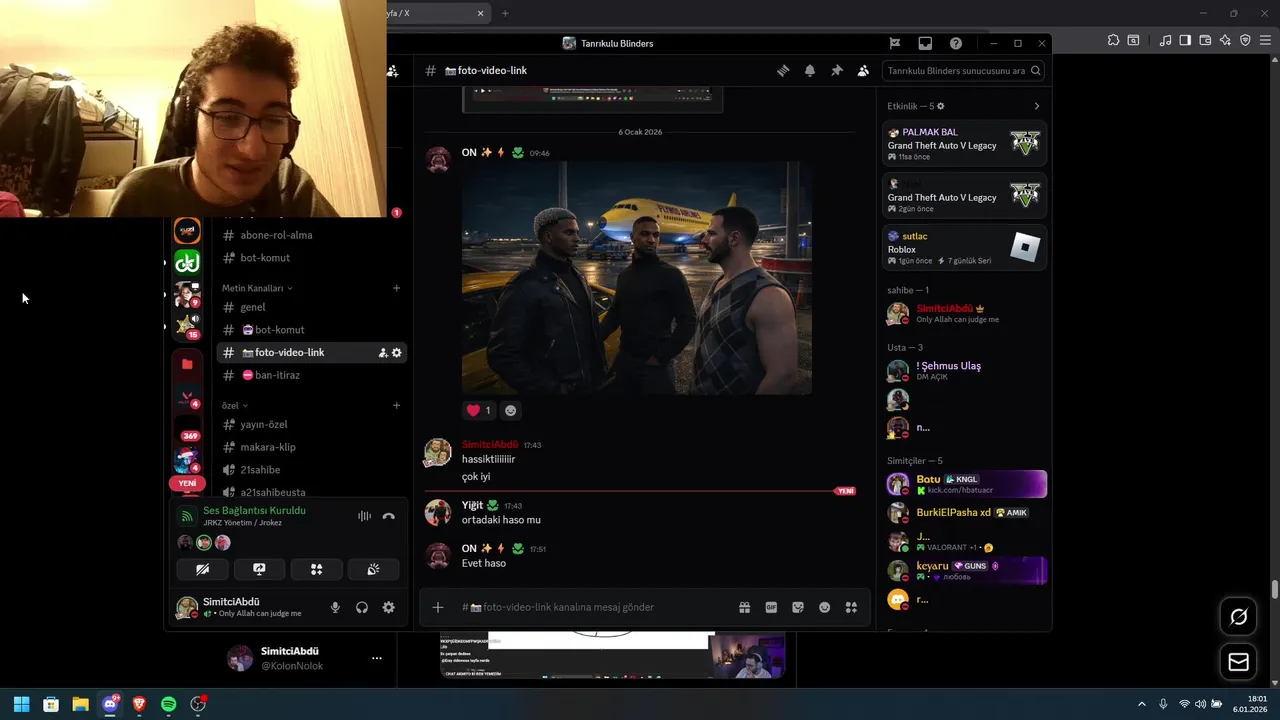Open the soundboard button
This screenshot has height=720, width=1280.
coord(373,569)
